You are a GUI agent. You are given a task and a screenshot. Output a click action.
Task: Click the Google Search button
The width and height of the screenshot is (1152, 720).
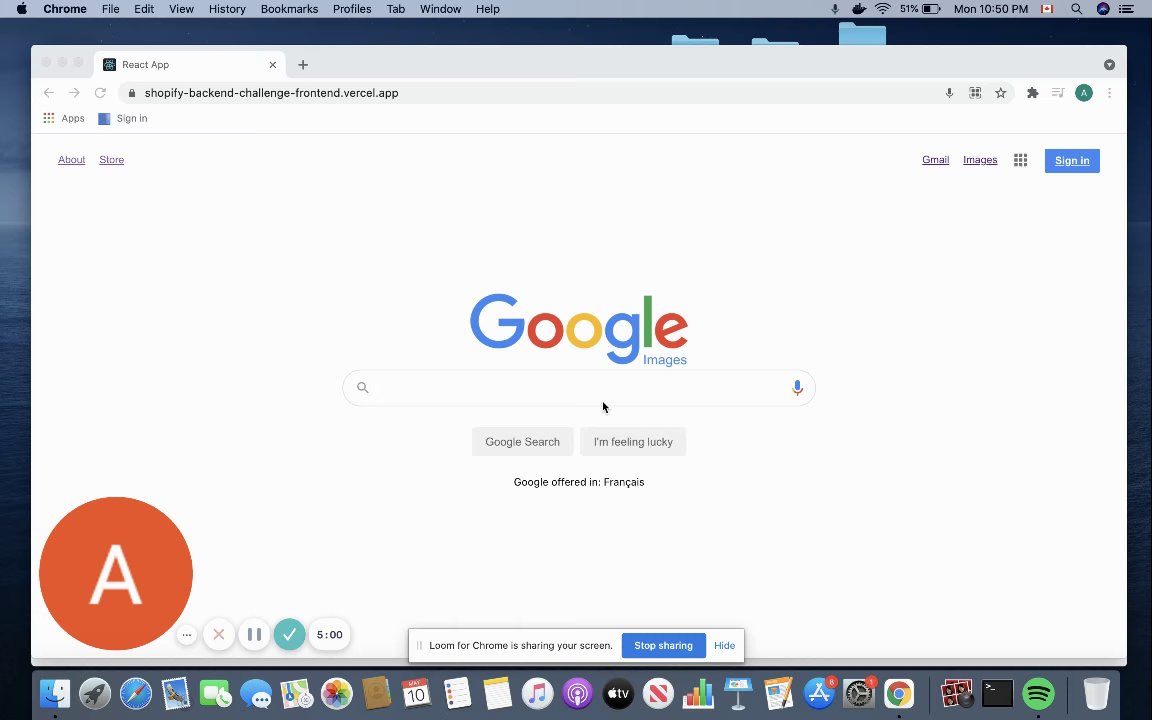(522, 442)
